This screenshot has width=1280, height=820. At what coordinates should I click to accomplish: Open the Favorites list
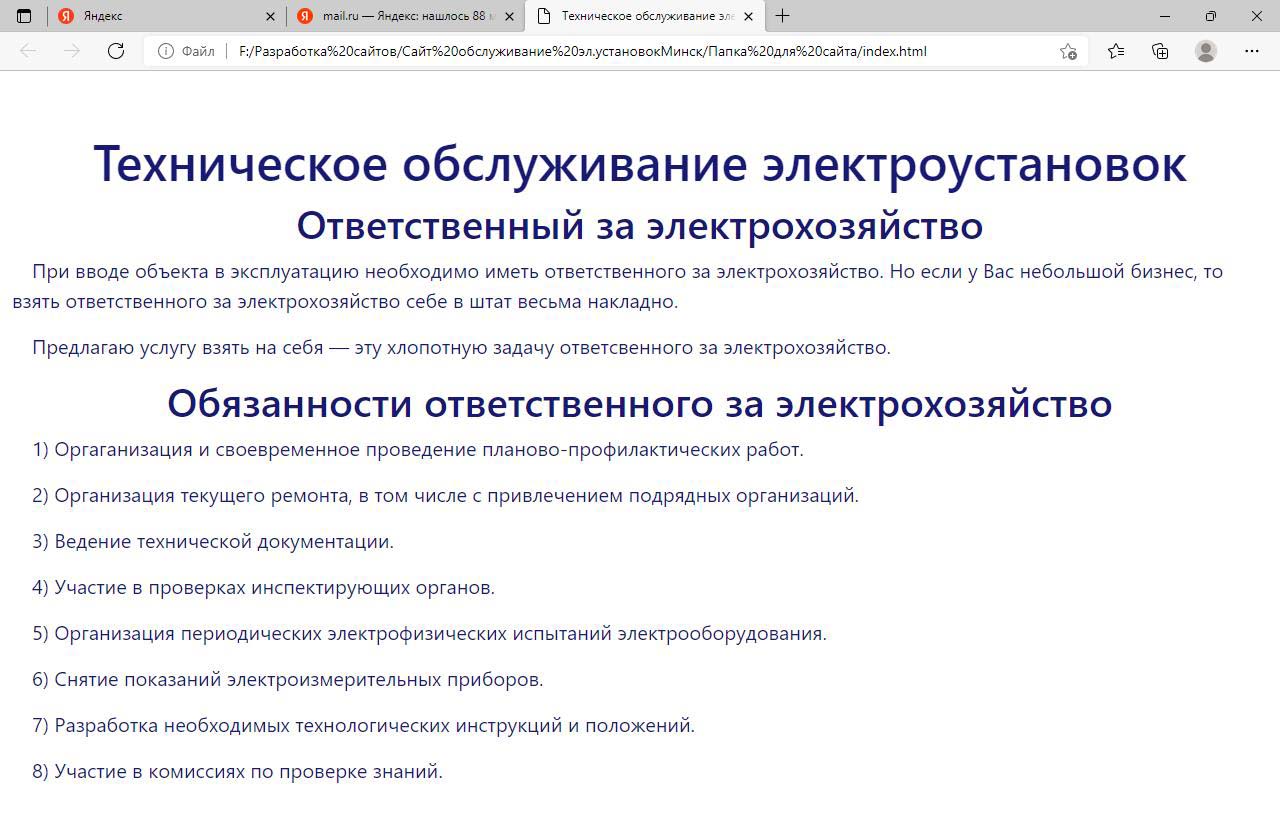(x=1116, y=51)
